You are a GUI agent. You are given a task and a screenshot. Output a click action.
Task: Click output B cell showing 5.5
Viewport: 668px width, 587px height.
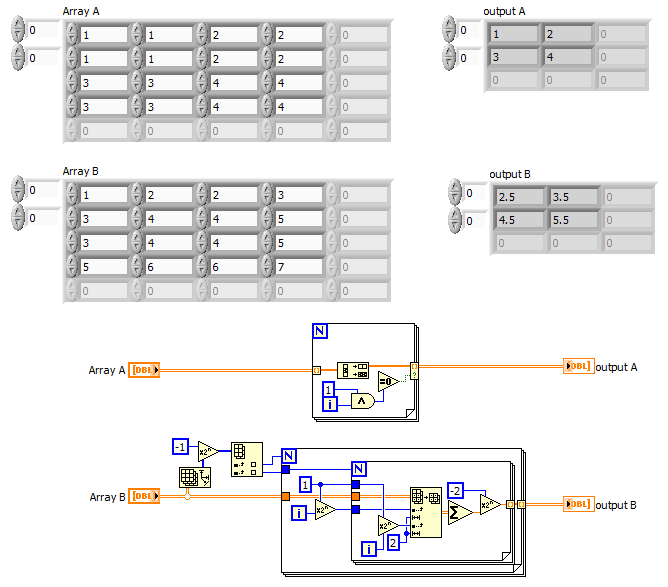[573, 220]
